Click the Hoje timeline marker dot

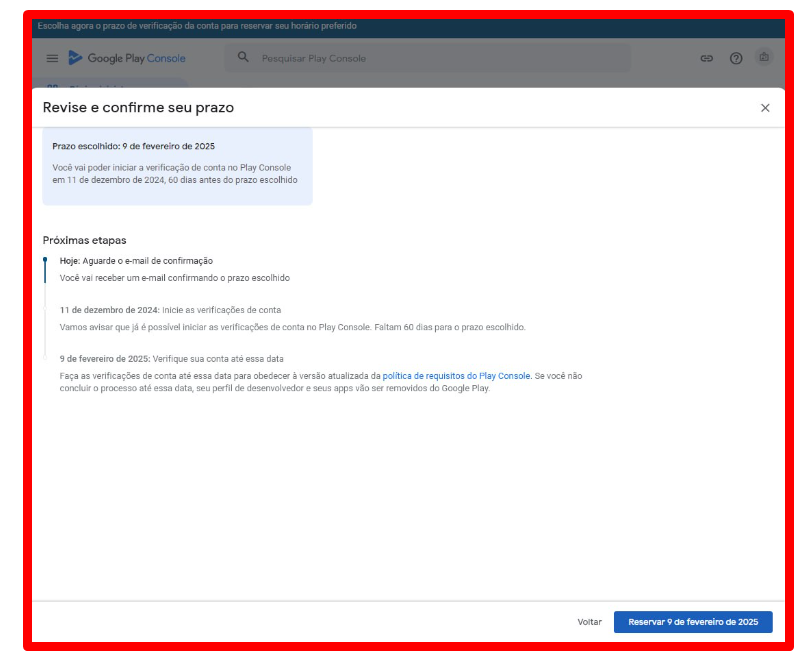(45, 260)
